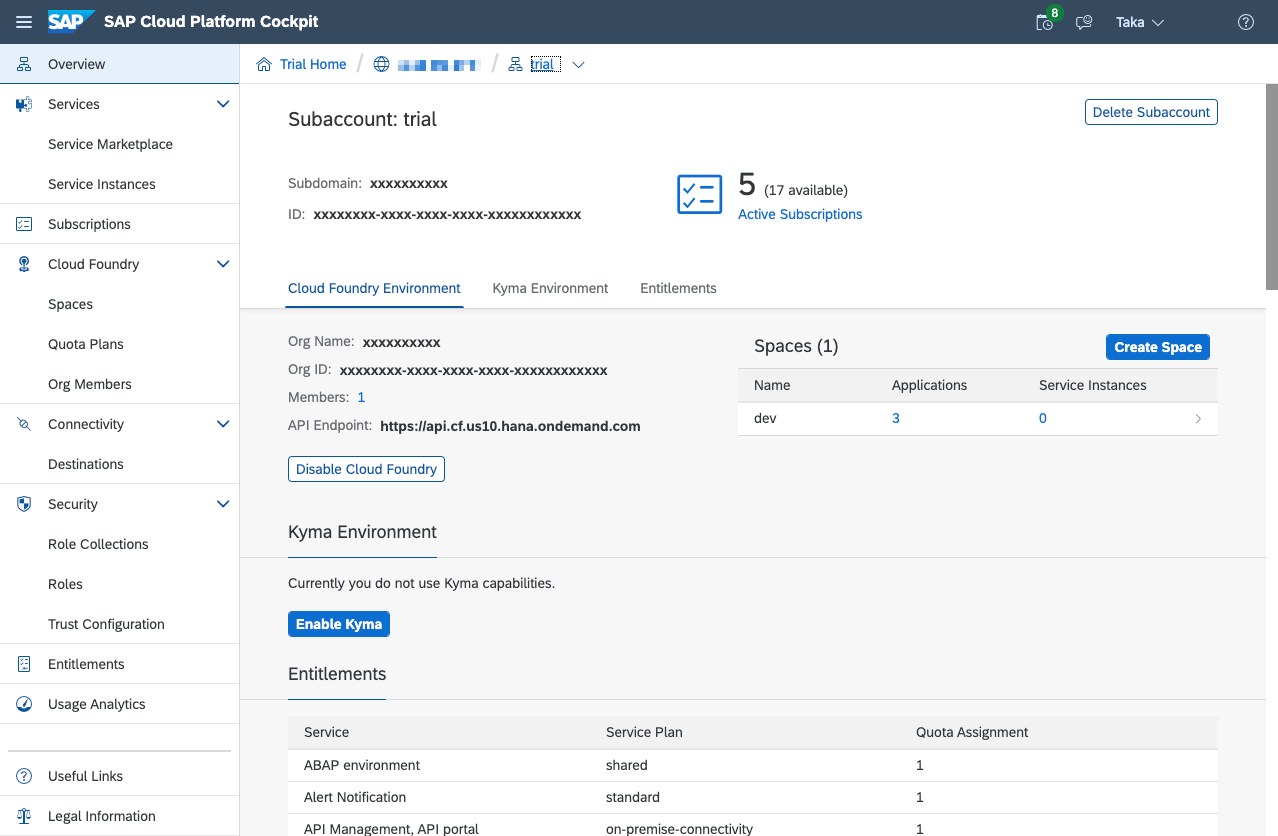
Task: Open Org Members in sidebar
Action: 90,384
